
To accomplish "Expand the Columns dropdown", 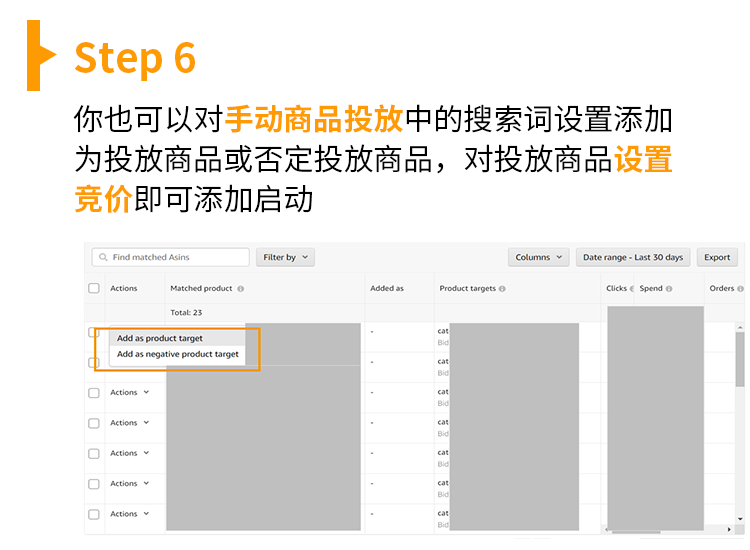I will click(x=538, y=258).
